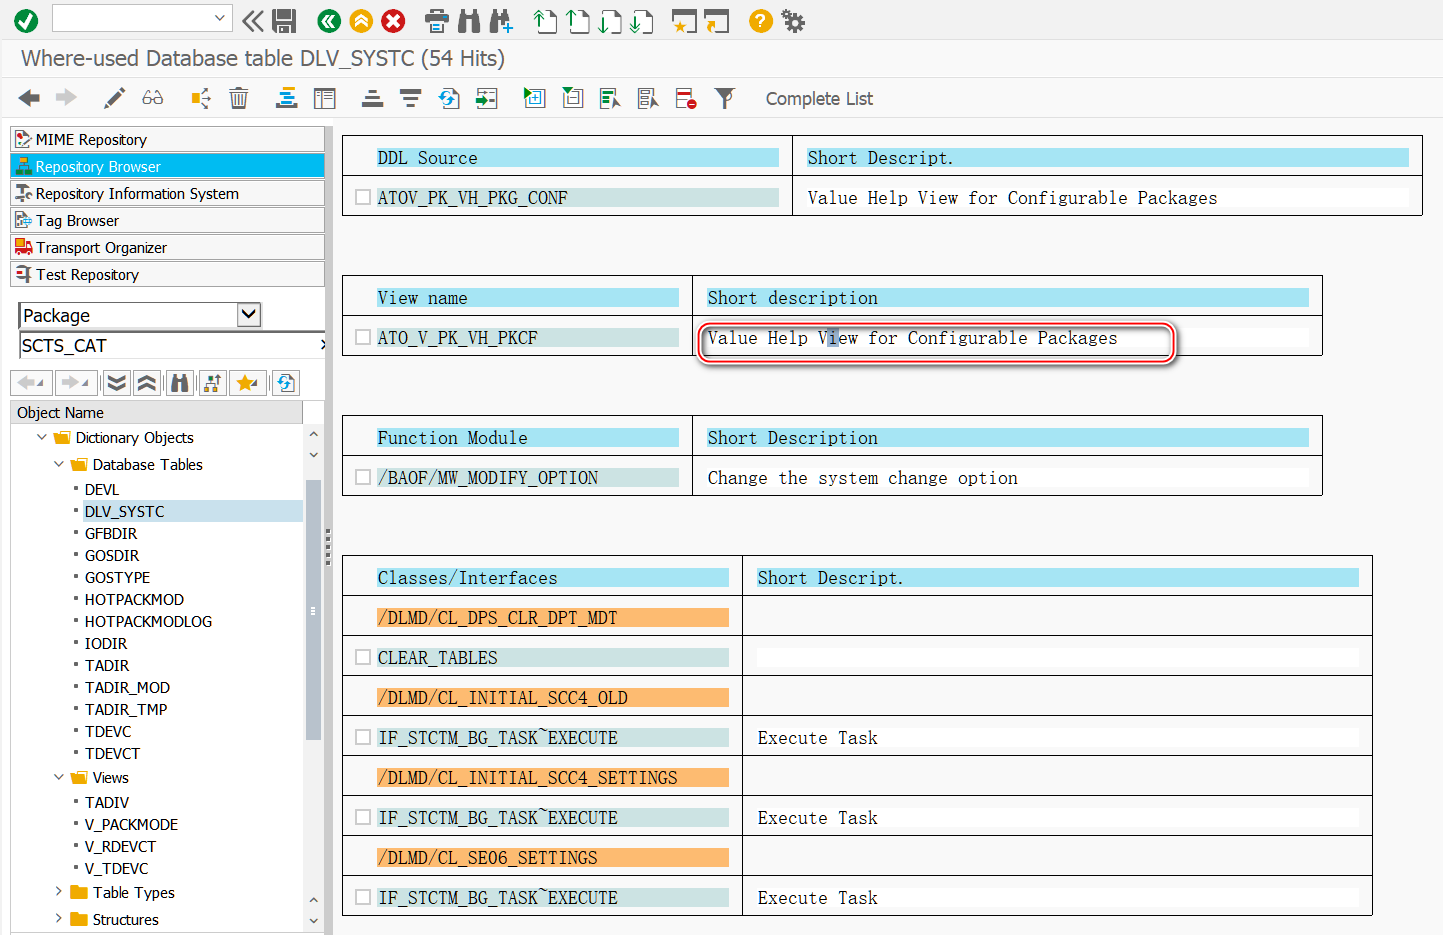The height and width of the screenshot is (935, 1443).
Task: Click the yellow Exit icon
Action: pos(361,21)
